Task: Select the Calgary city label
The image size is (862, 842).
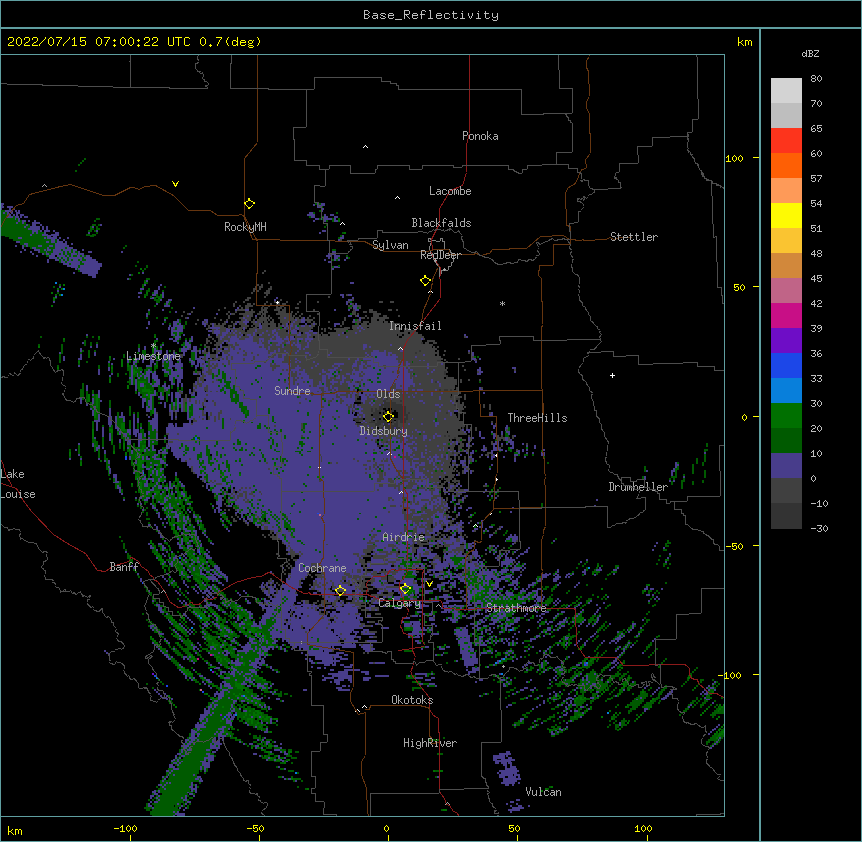Action: click(399, 603)
